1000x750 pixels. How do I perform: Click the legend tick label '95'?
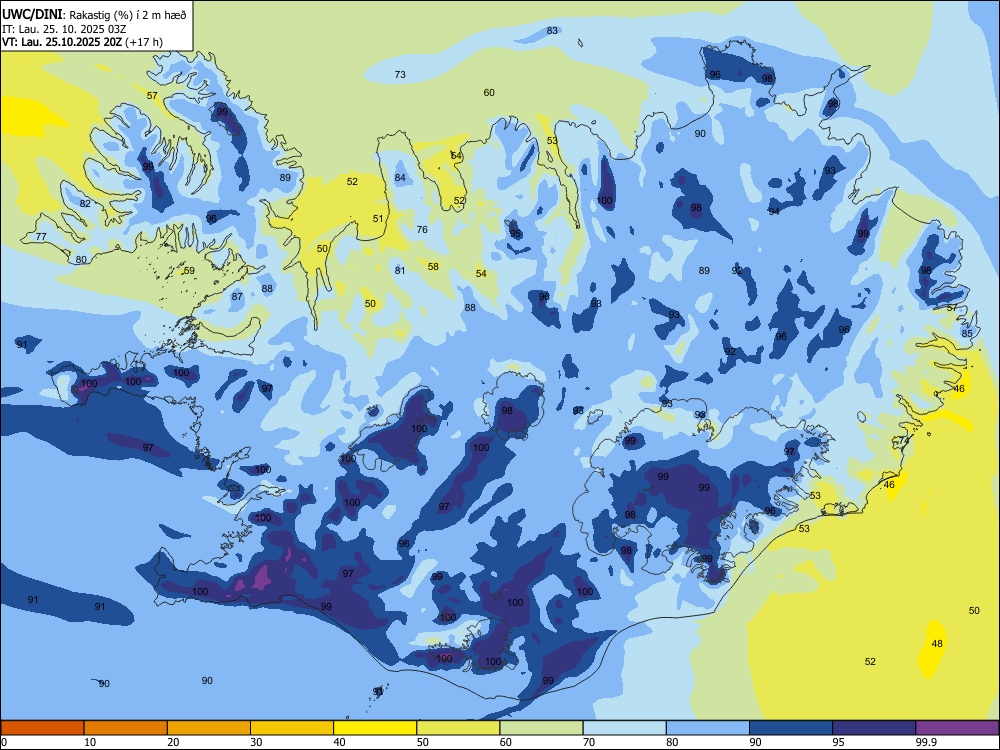[838, 742]
